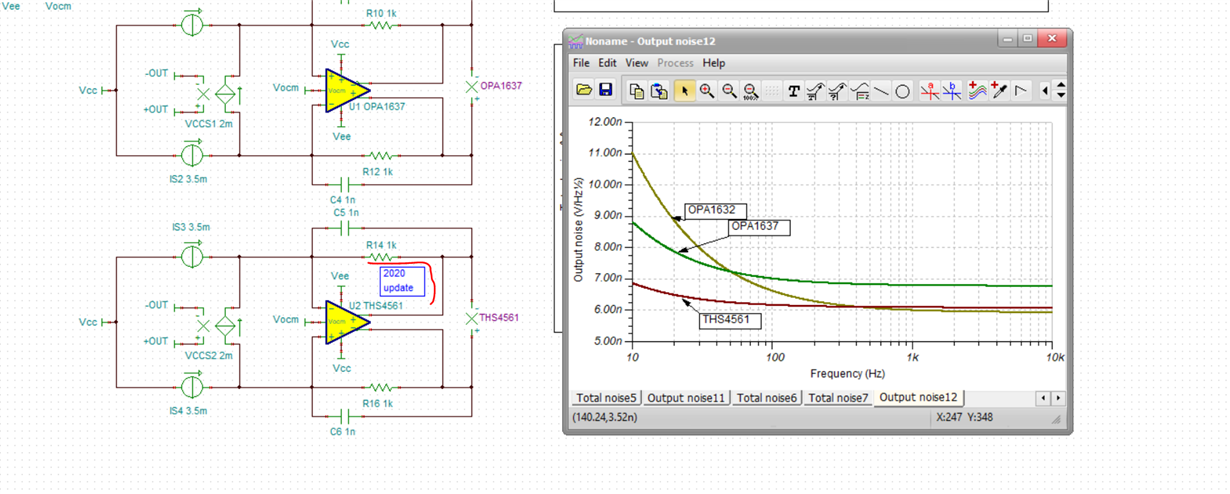The image size is (1230, 494).
Task: Switch to the Total noise5 tab
Action: tap(606, 398)
